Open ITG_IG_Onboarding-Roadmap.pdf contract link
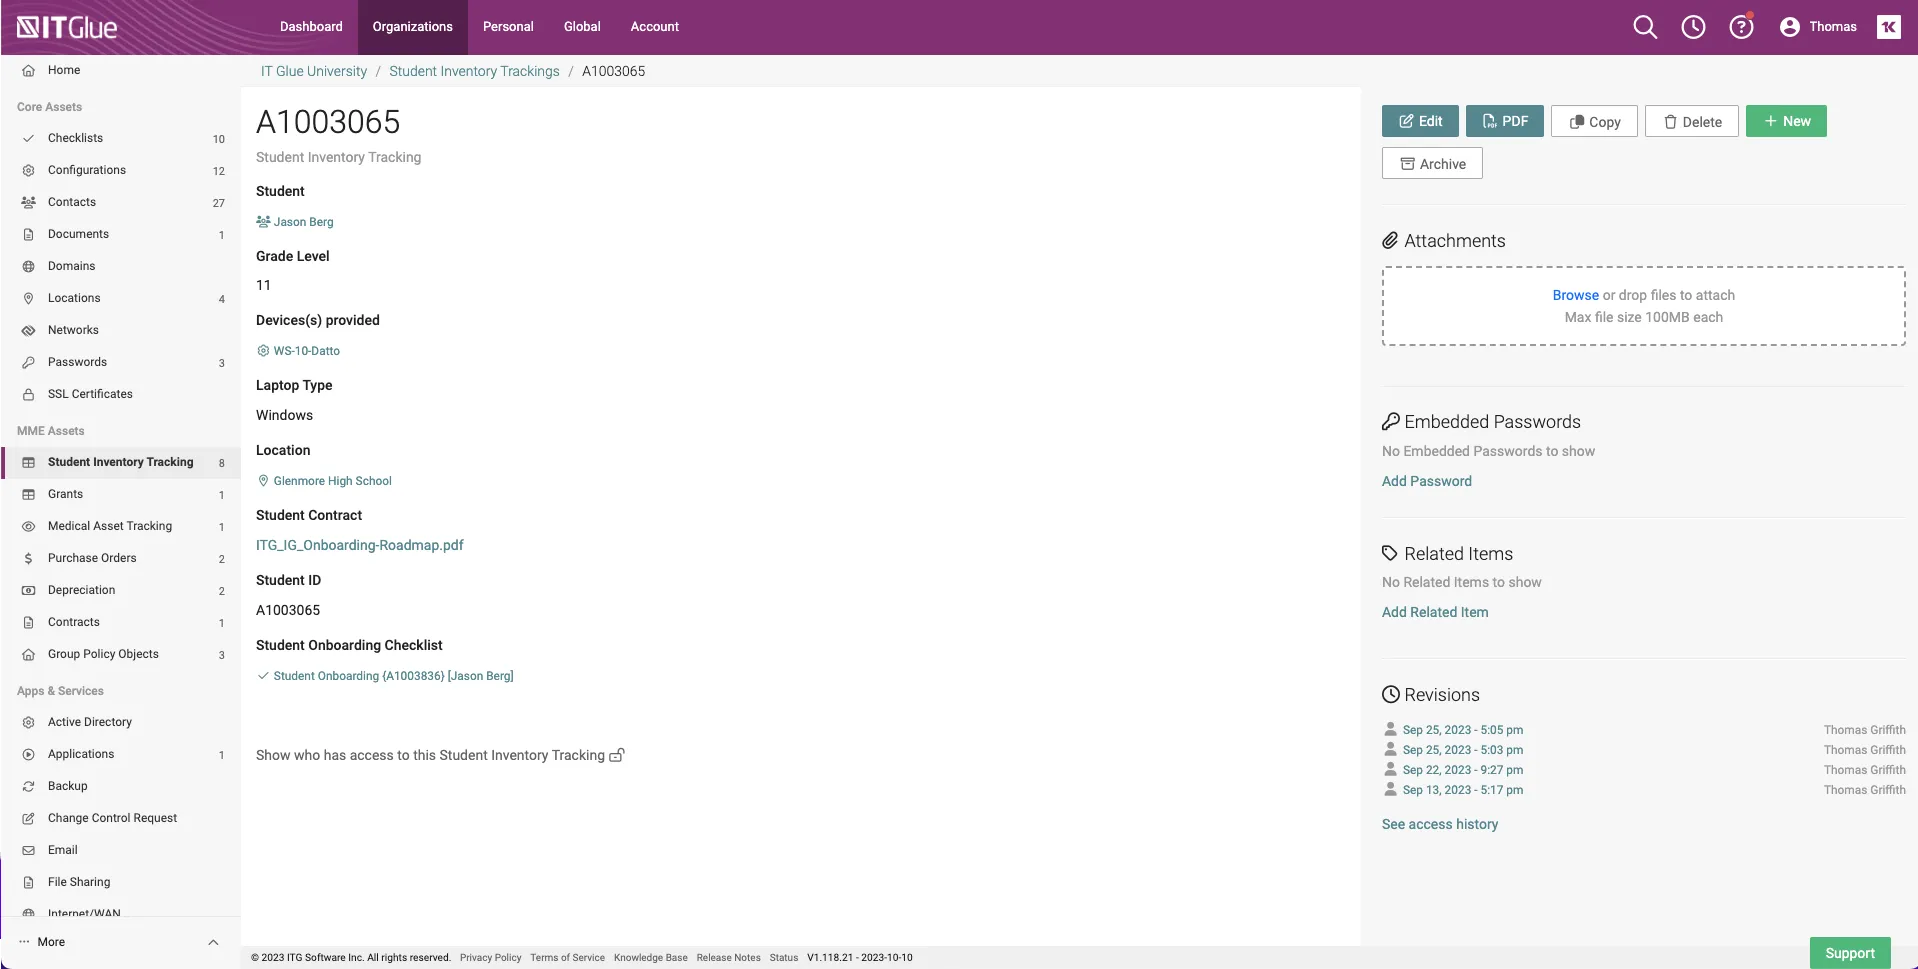Screen dimensions: 1918x969 (360, 545)
